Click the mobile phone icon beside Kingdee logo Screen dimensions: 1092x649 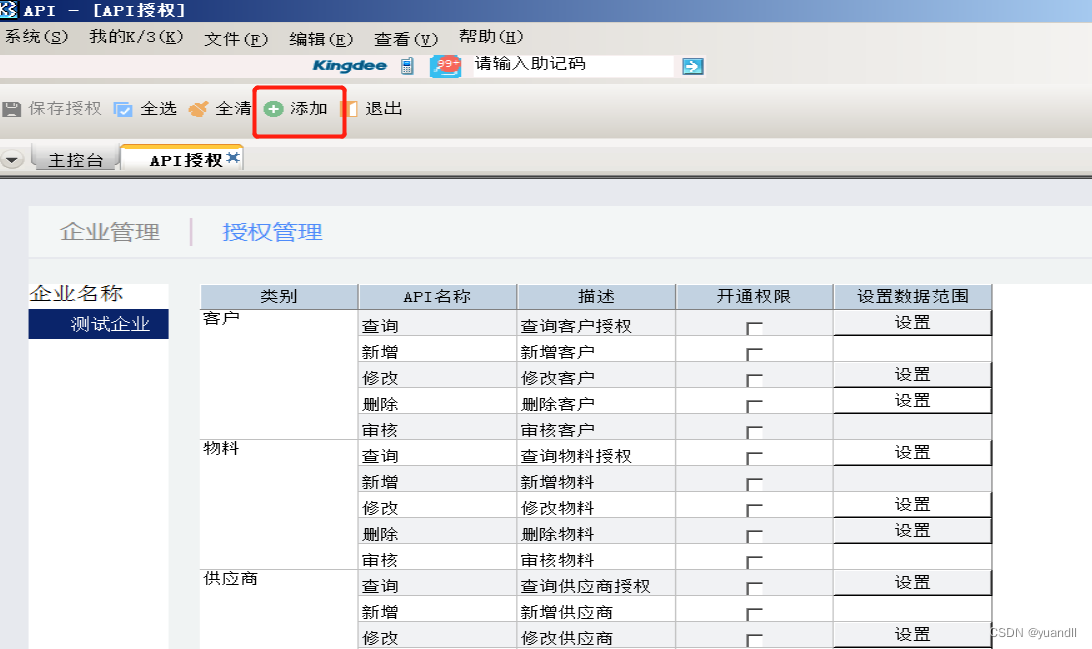click(407, 65)
